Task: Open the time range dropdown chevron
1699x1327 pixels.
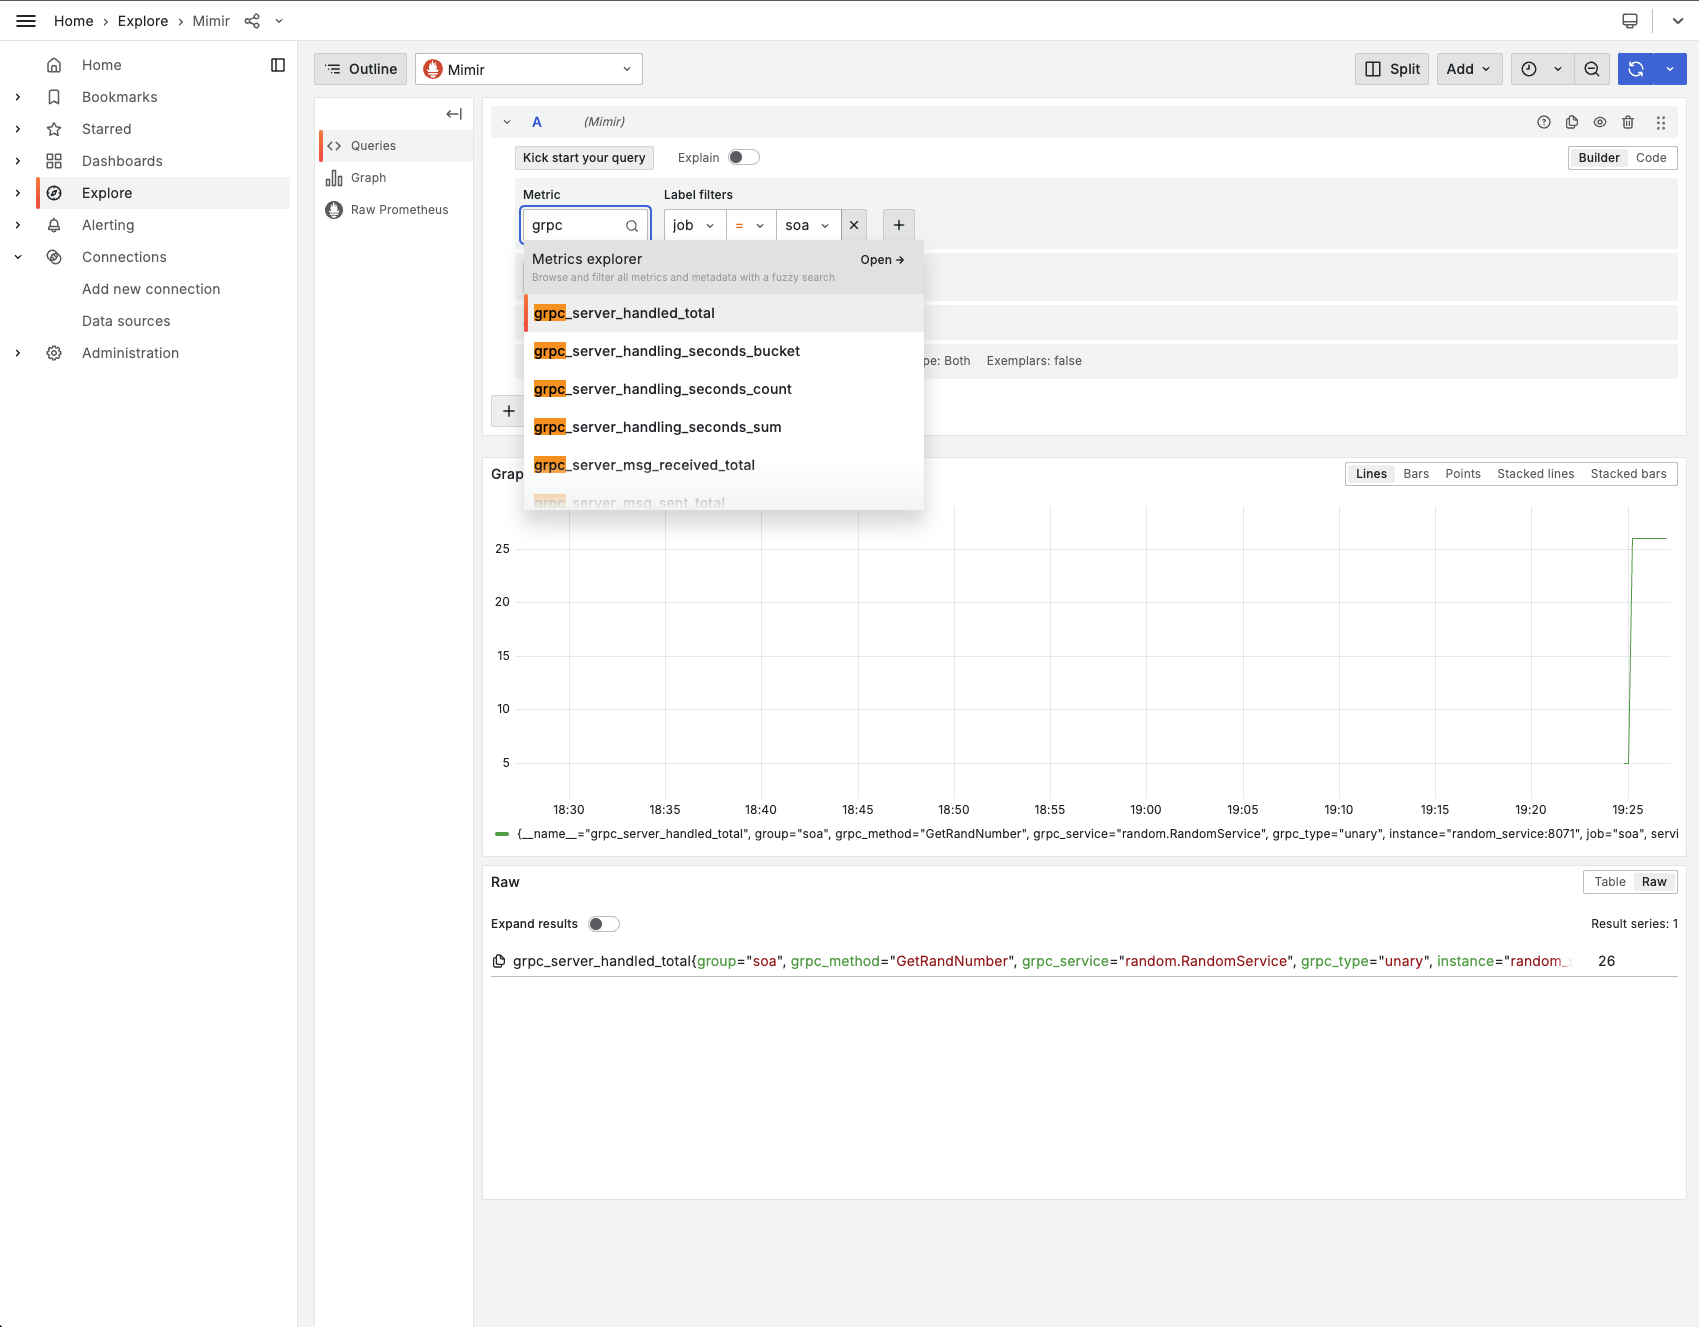Action: tap(1558, 69)
